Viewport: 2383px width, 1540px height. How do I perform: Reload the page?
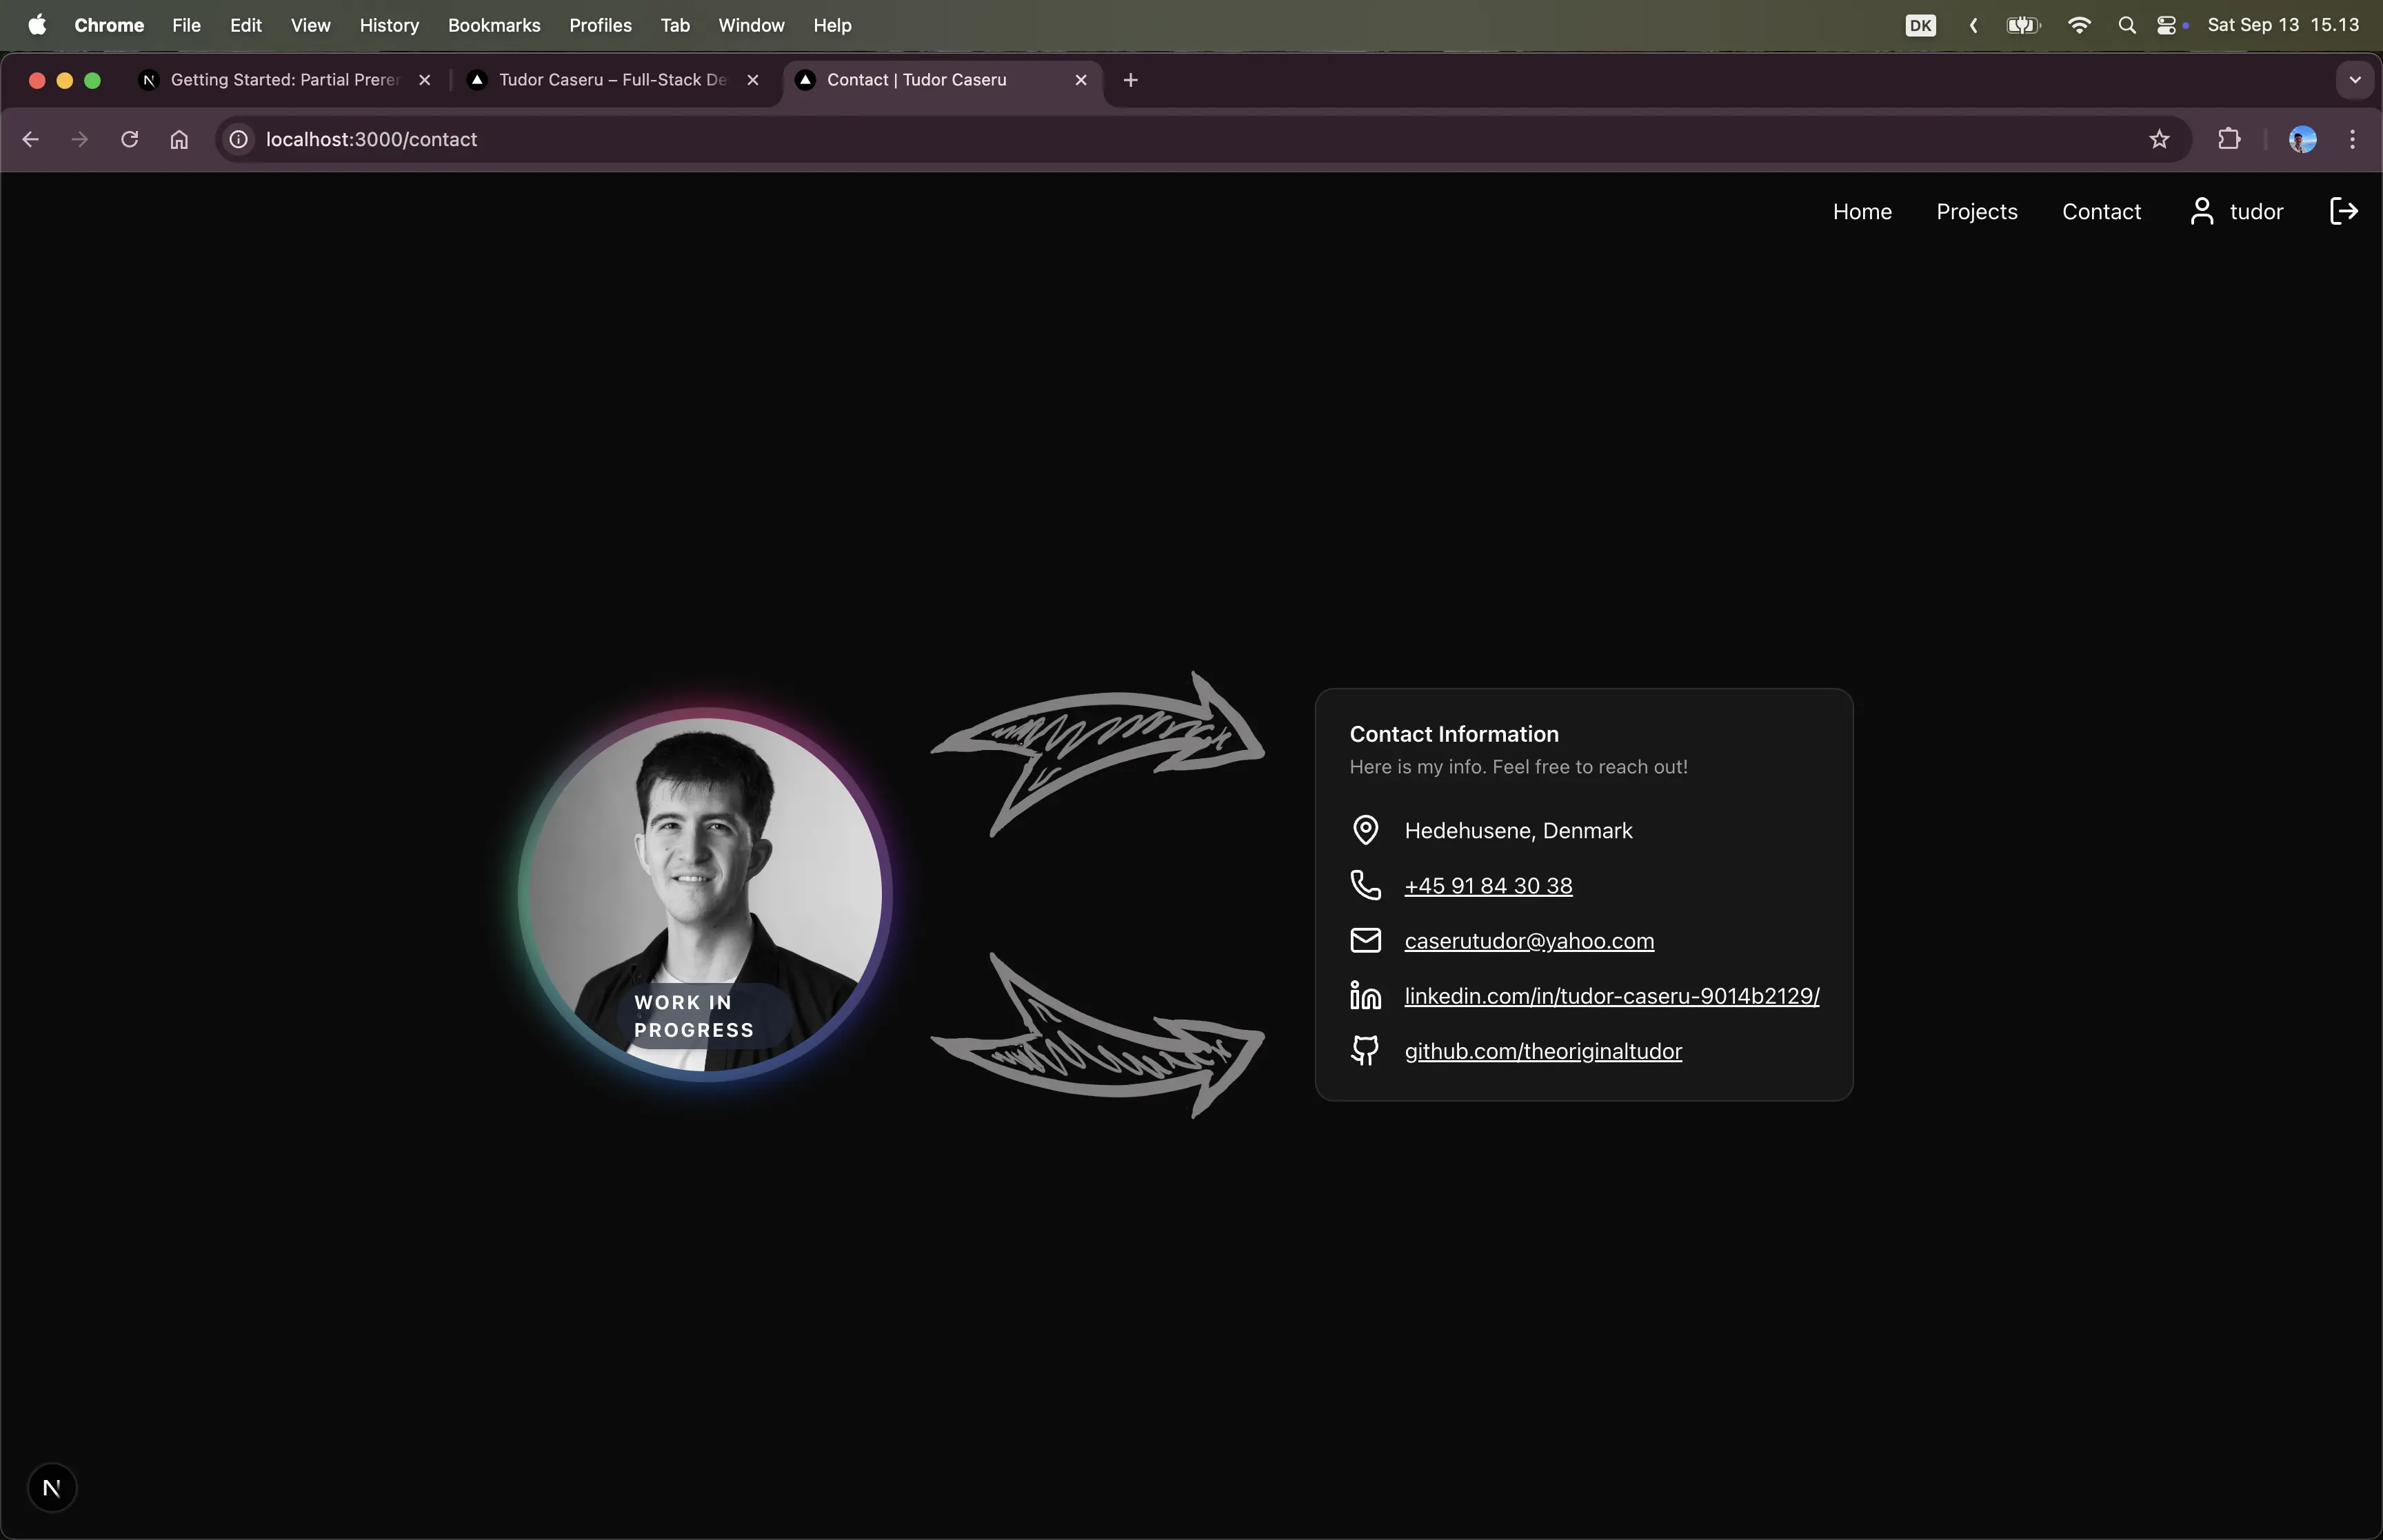(129, 139)
